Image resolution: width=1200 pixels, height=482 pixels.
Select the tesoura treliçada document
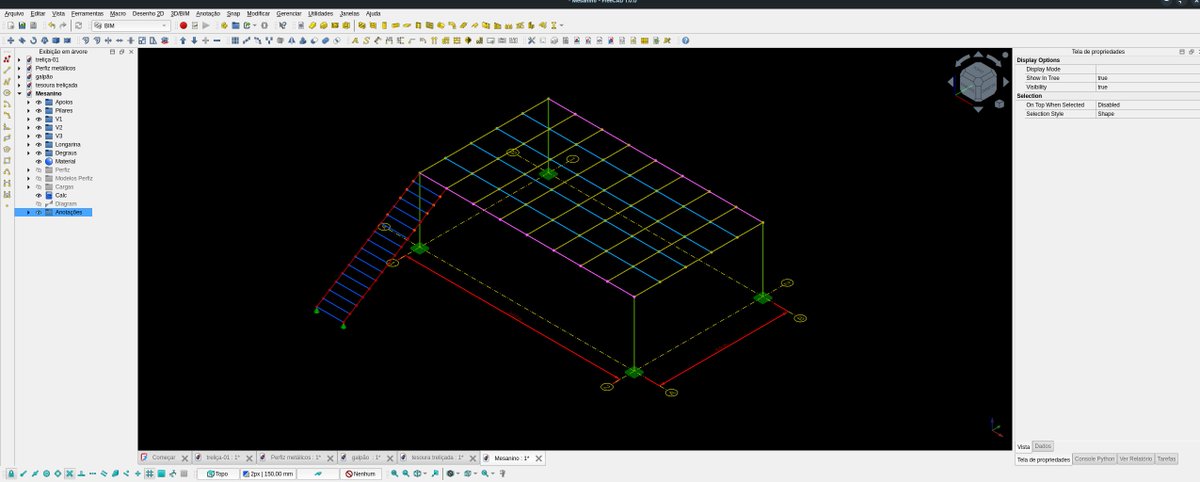[x=56, y=85]
